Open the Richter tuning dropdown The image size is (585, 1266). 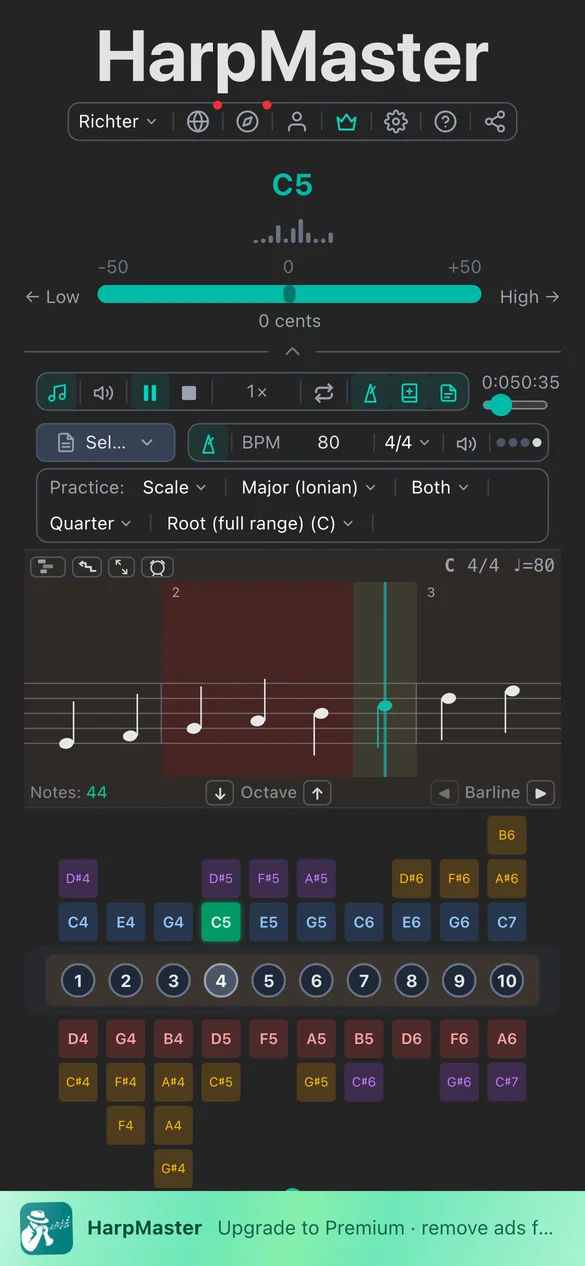pos(118,122)
